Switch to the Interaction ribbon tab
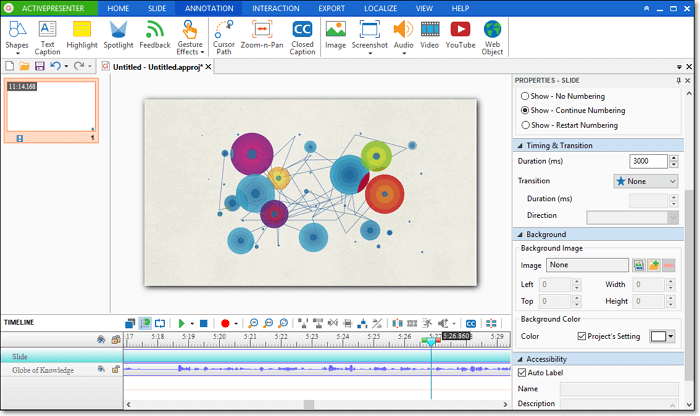 point(275,8)
